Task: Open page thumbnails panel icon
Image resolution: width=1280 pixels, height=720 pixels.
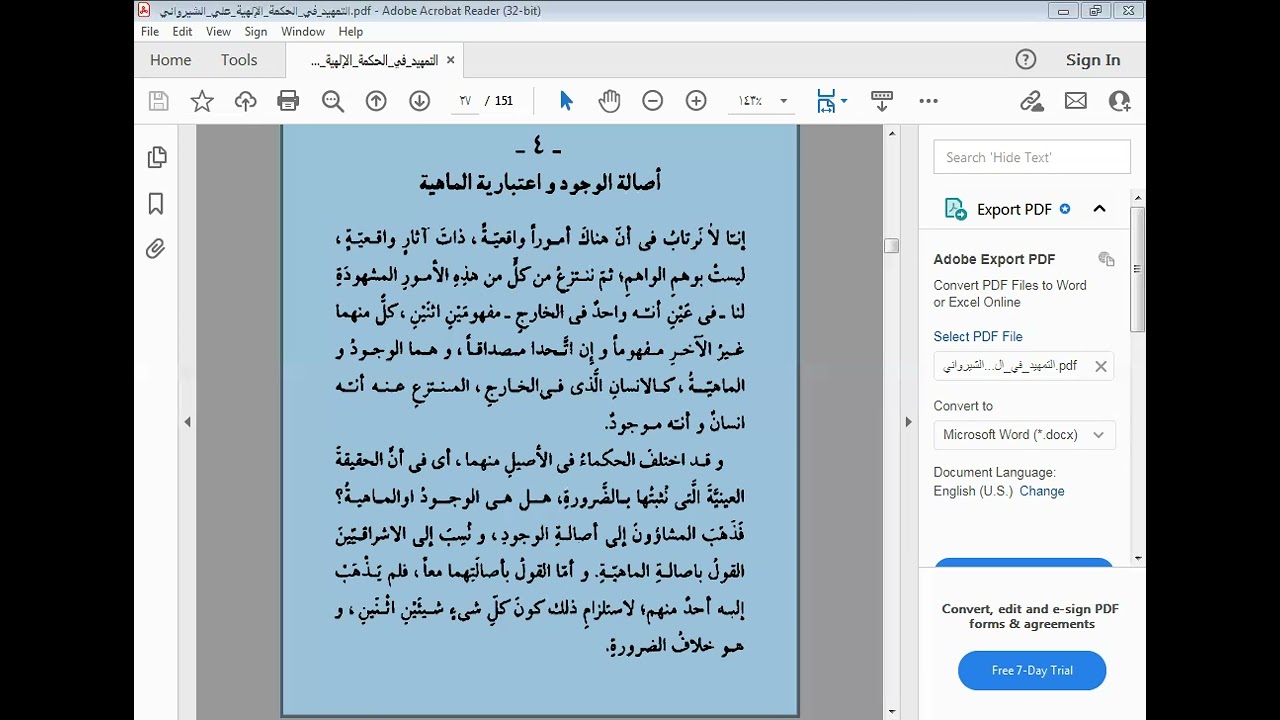Action: click(x=157, y=157)
